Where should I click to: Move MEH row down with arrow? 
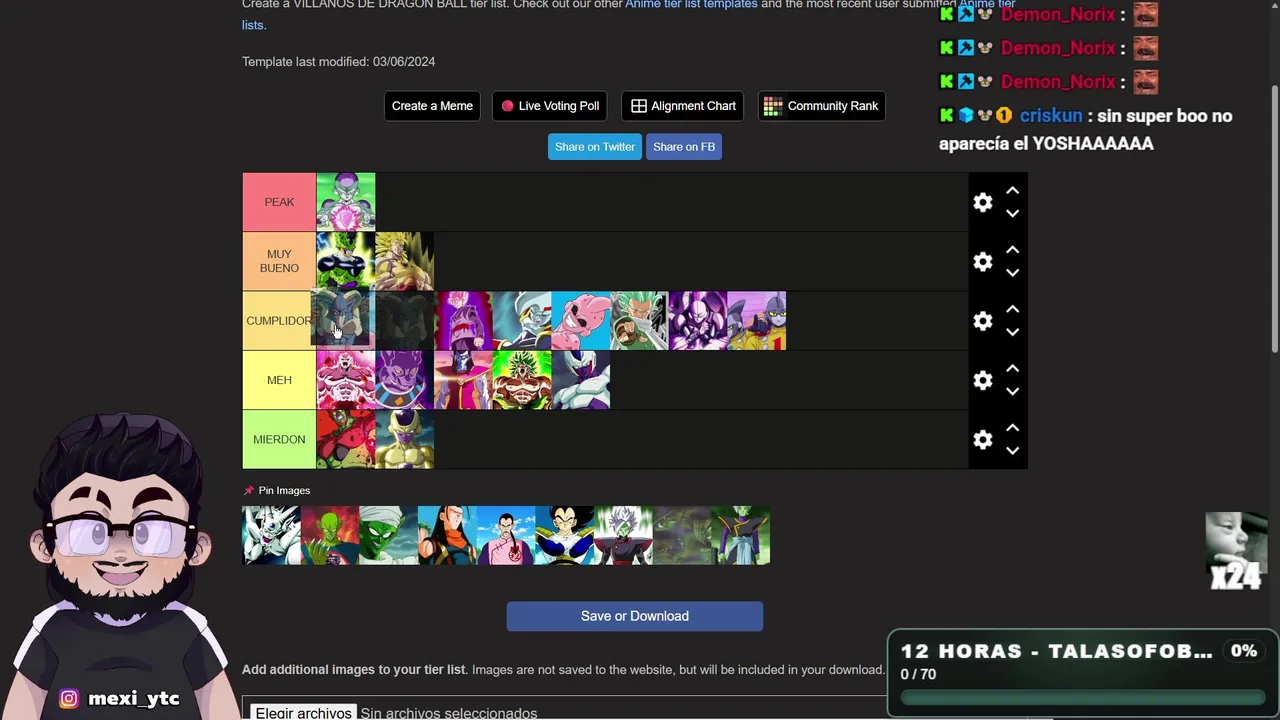(1012, 391)
